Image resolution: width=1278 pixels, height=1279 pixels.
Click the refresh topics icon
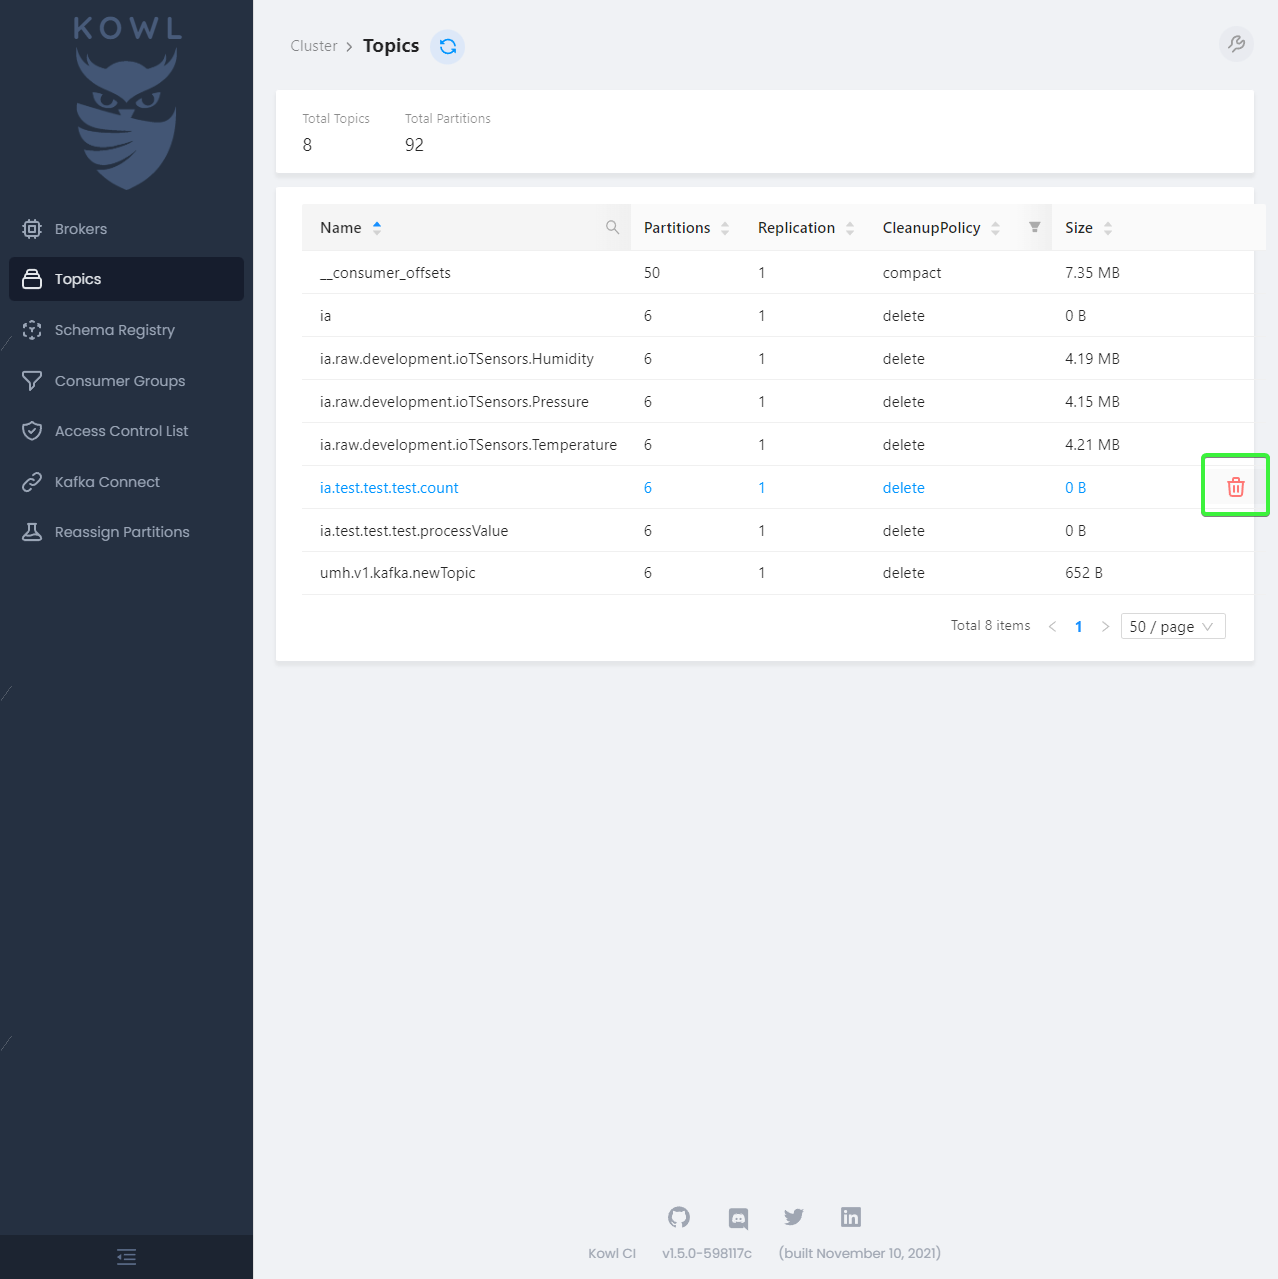pos(448,47)
